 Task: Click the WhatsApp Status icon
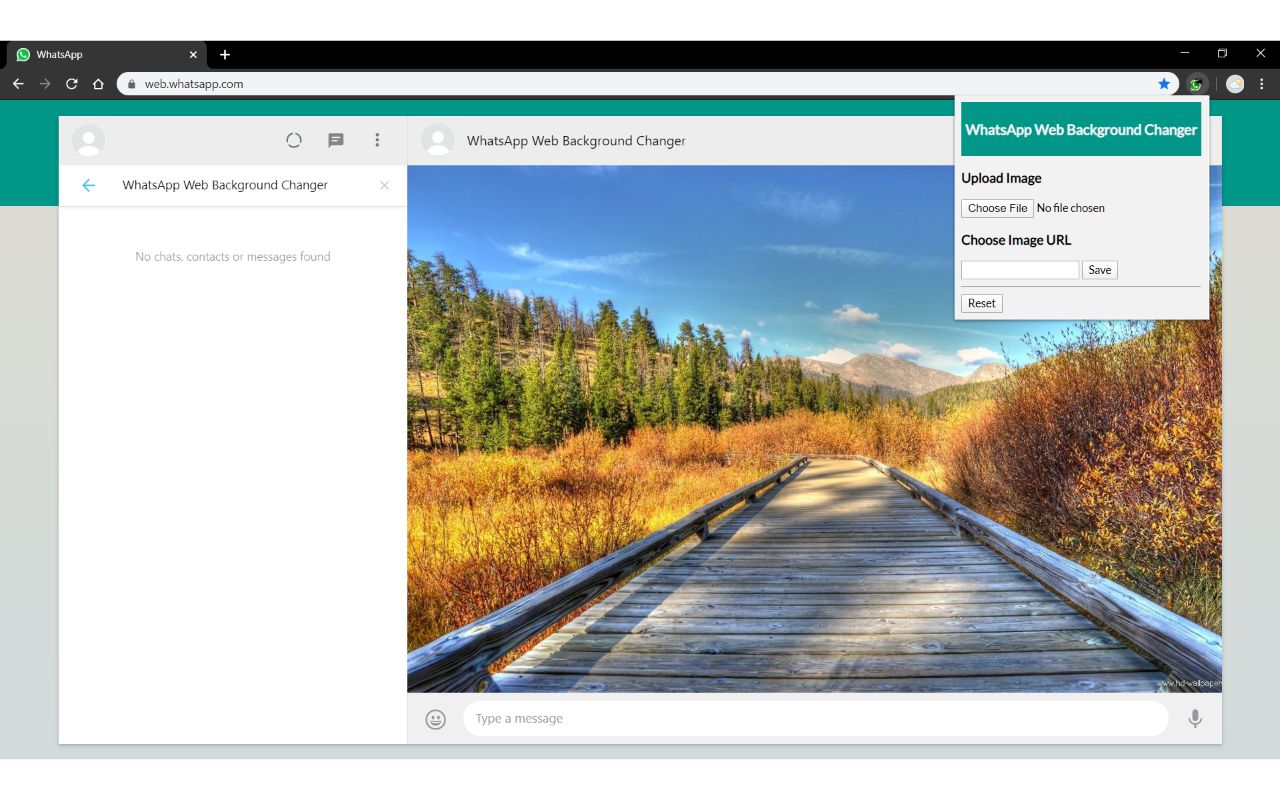294,141
